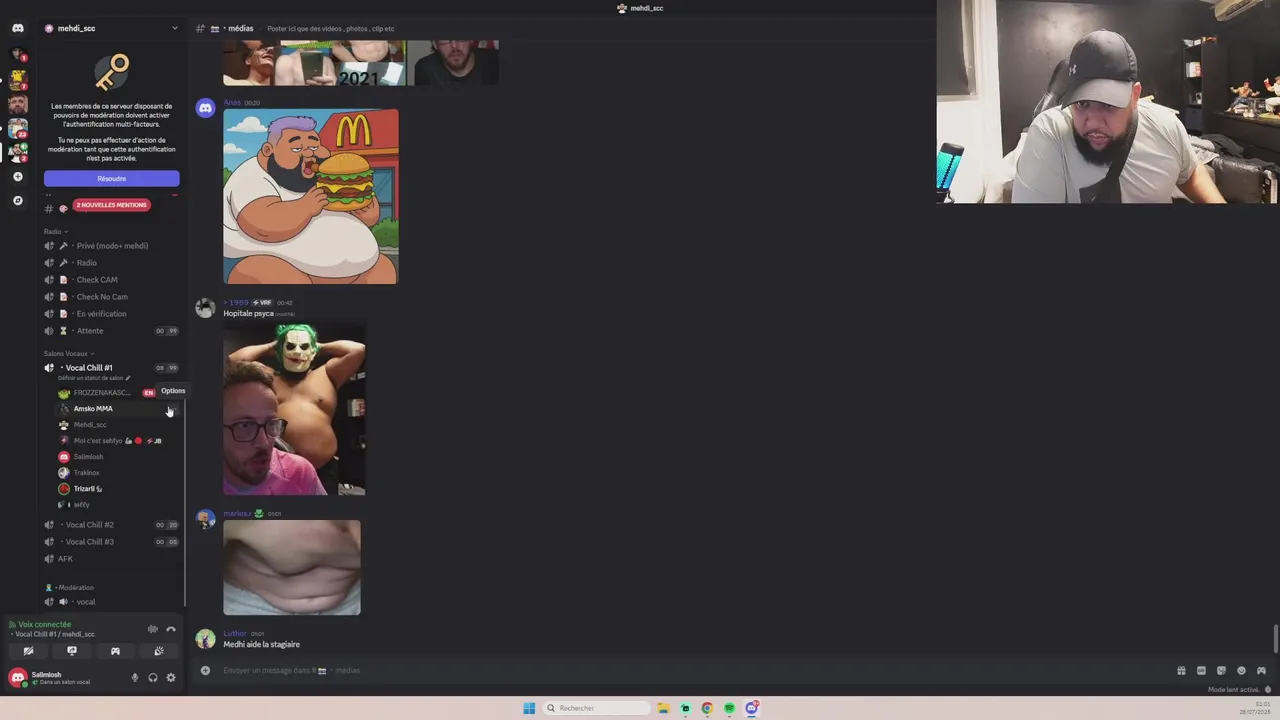Open Google Chrome from taskbar
The height and width of the screenshot is (720, 1280).
click(707, 708)
